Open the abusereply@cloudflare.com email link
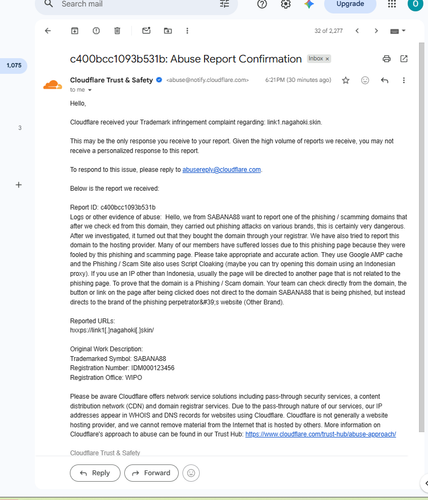Viewport: 428px width, 500px height. [x=222, y=170]
